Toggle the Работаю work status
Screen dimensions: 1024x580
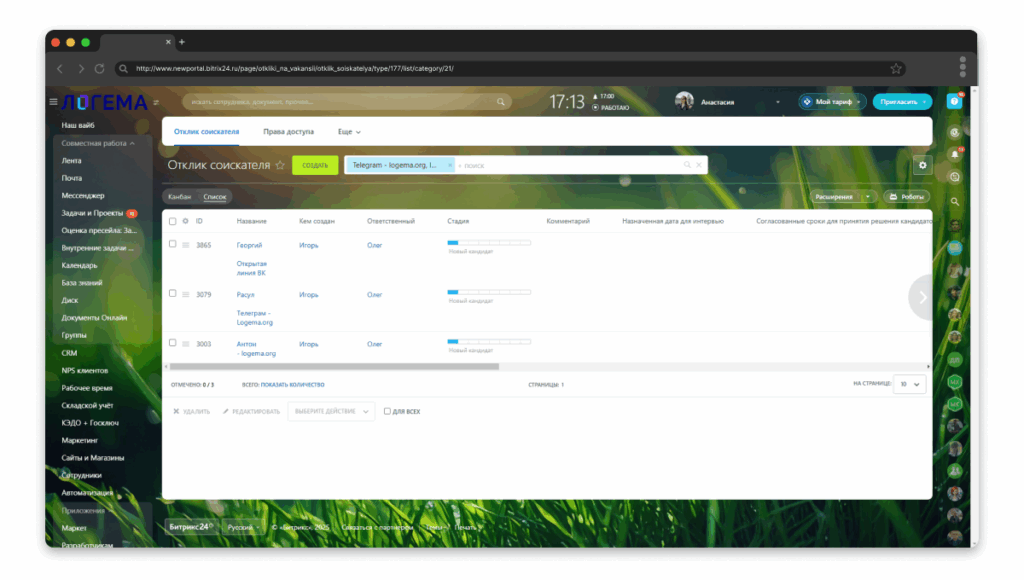[x=611, y=108]
